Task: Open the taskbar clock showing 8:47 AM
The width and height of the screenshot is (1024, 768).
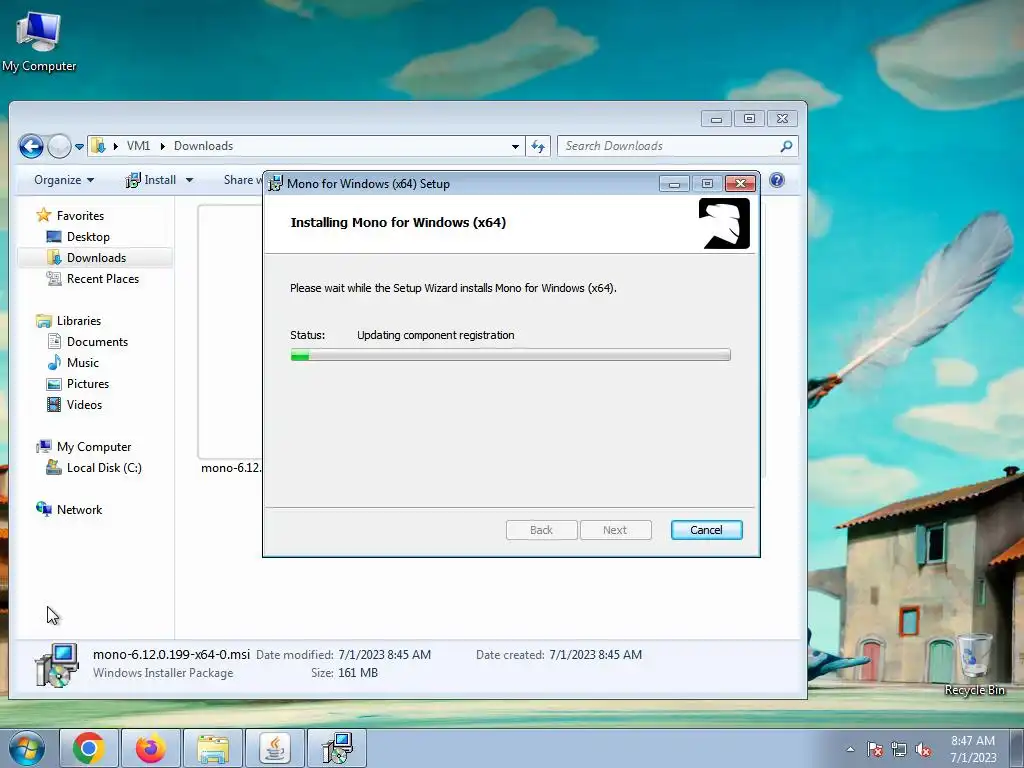Action: point(973,749)
